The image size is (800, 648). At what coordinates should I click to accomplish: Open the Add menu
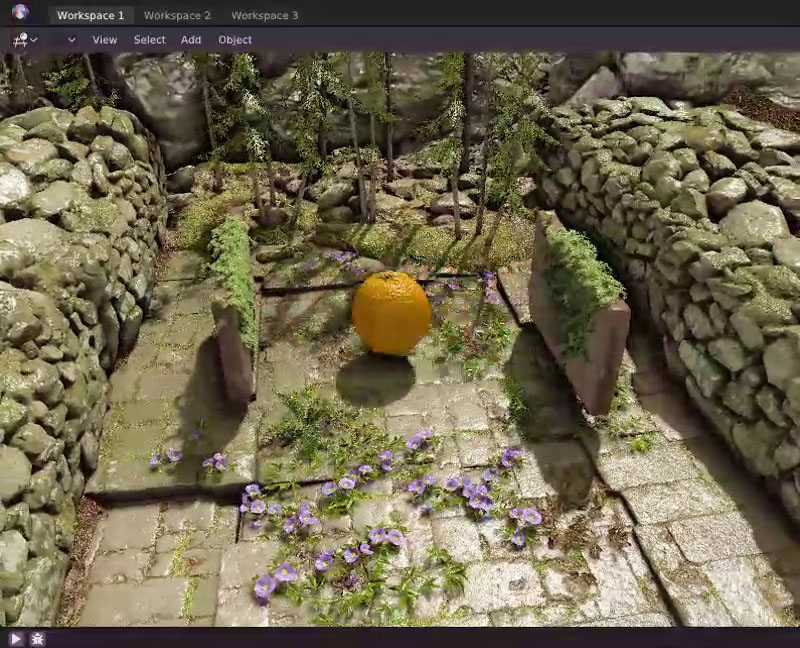[191, 40]
